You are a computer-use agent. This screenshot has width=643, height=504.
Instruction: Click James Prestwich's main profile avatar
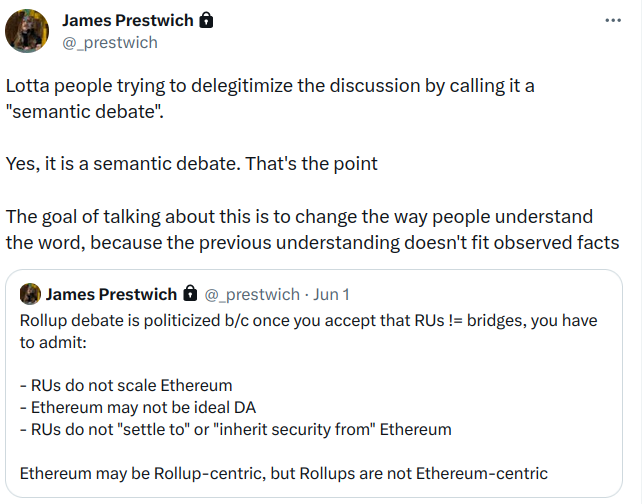tap(28, 32)
